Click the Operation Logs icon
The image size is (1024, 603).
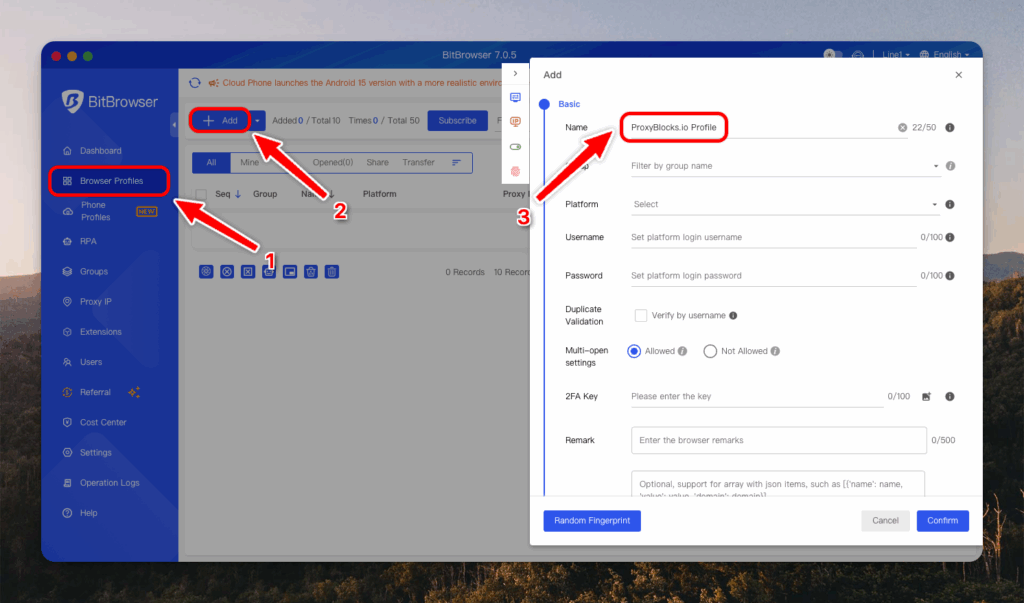pos(67,483)
